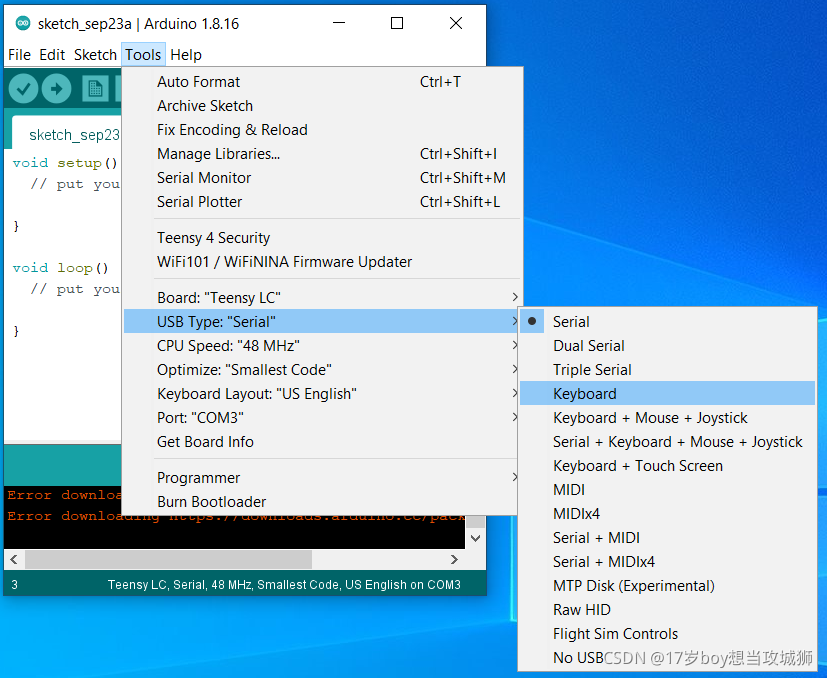
Task: Choose Serial + MIDI option
Action: pos(667,538)
